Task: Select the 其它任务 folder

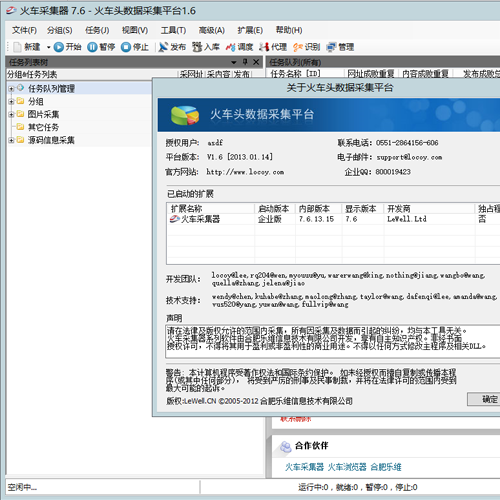Action: tap(43, 127)
